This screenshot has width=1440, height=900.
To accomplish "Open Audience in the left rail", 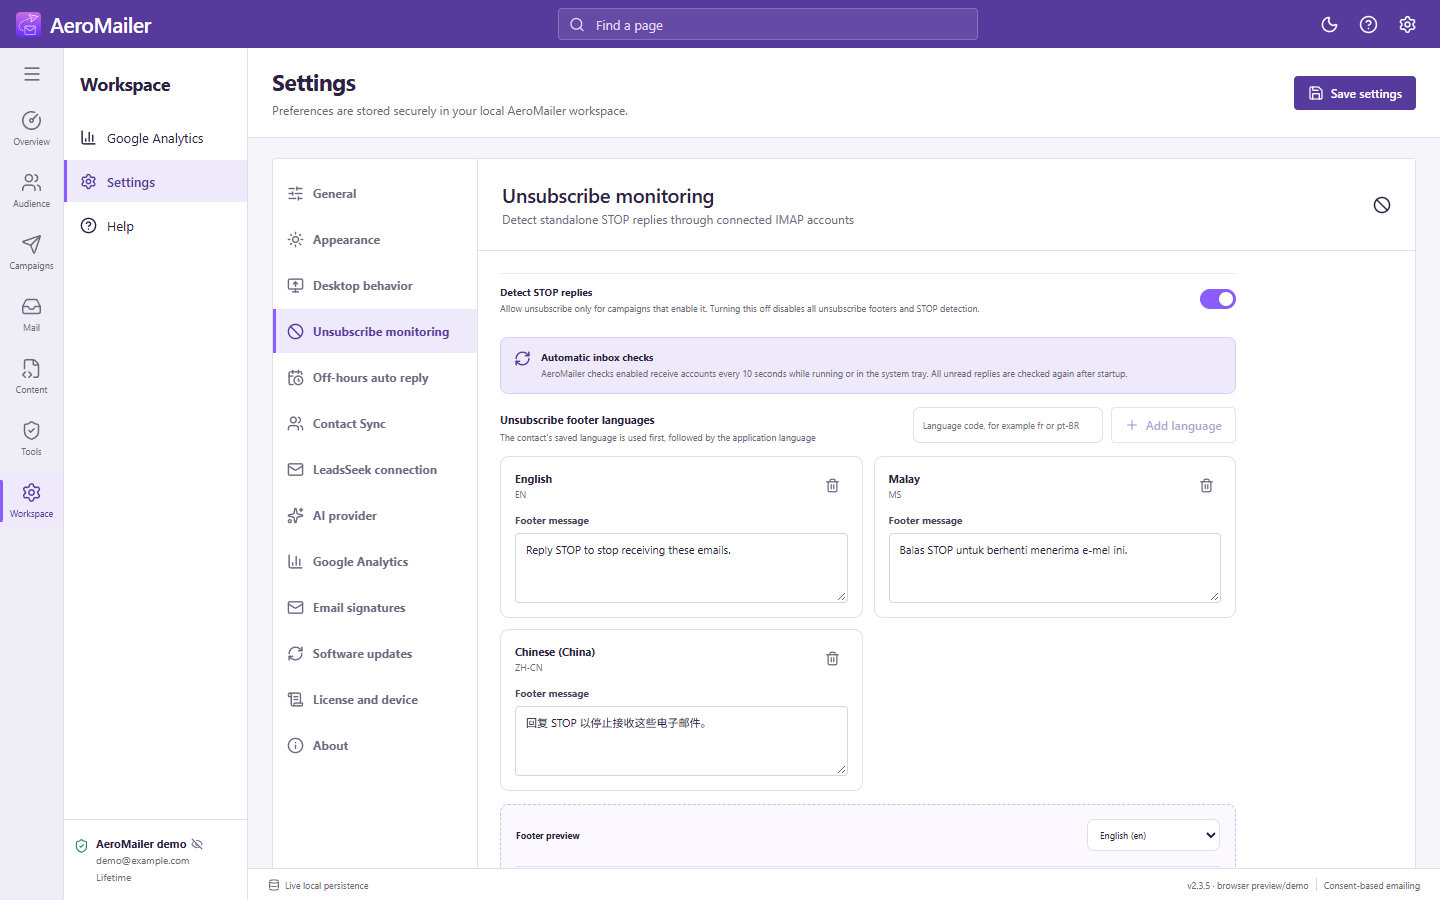I will 32,191.
